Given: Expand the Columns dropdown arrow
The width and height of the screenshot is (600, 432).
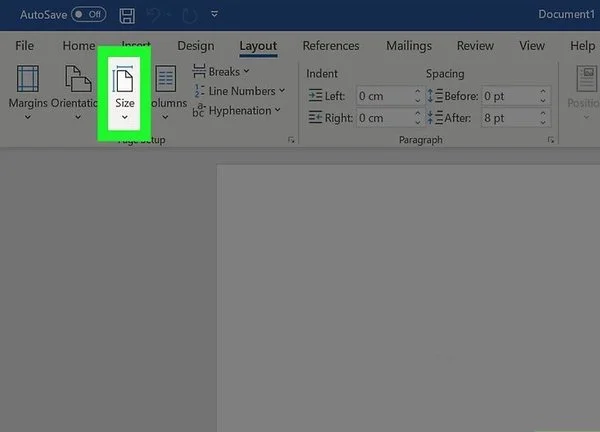Looking at the screenshot, I should tap(165, 117).
